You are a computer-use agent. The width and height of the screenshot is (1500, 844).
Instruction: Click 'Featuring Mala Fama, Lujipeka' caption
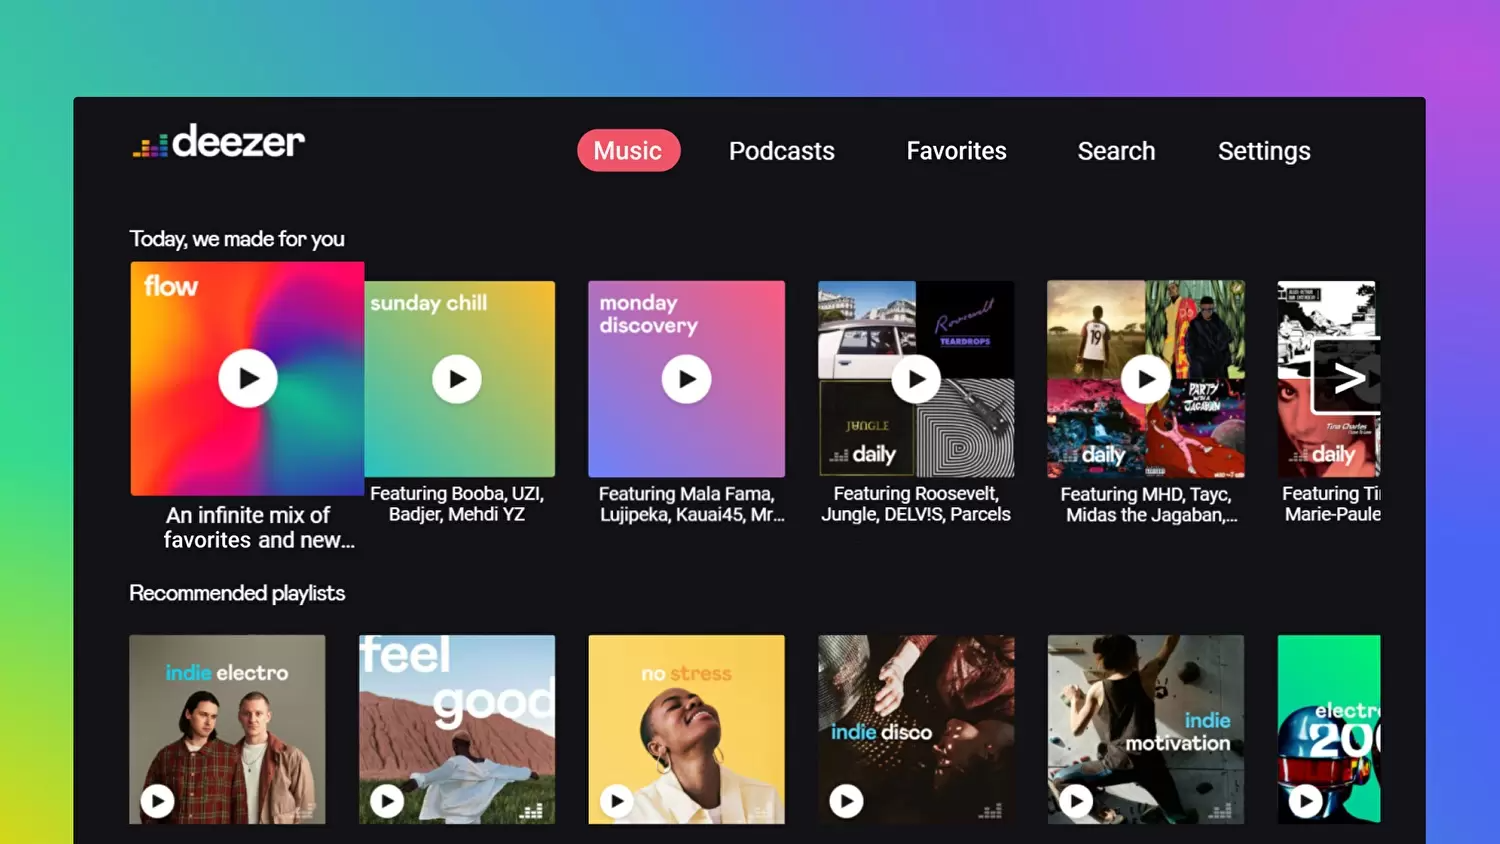coord(691,504)
